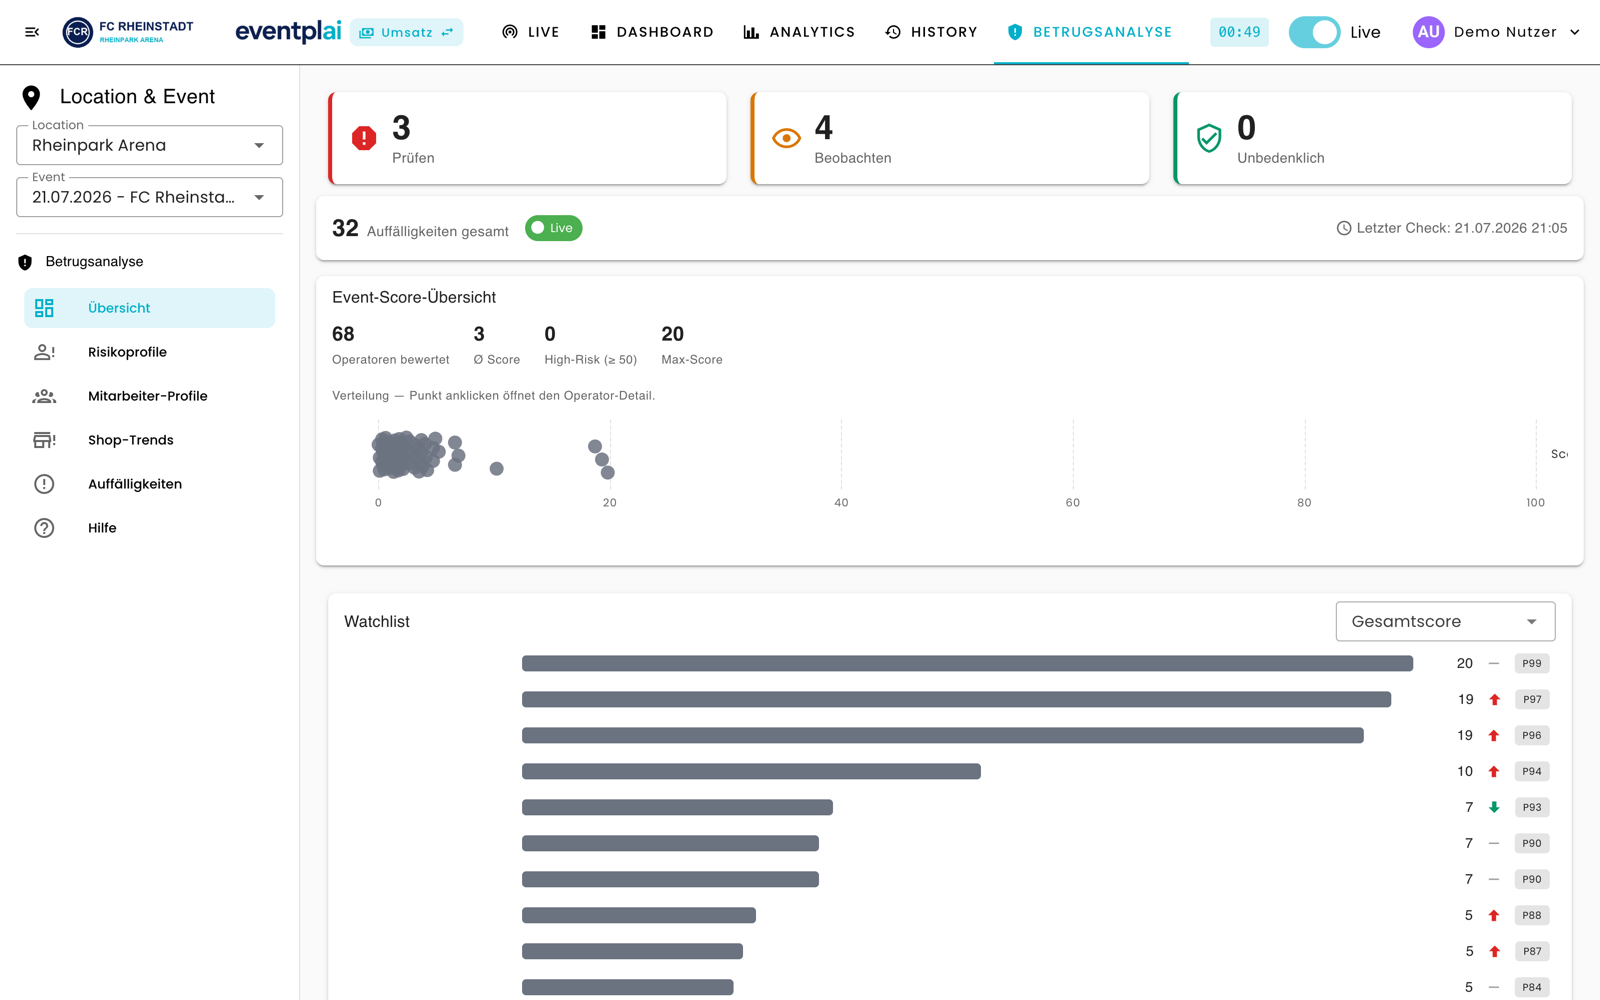Click the top watchlist bar scoring 20
This screenshot has height=1000, width=1600.
(967, 663)
